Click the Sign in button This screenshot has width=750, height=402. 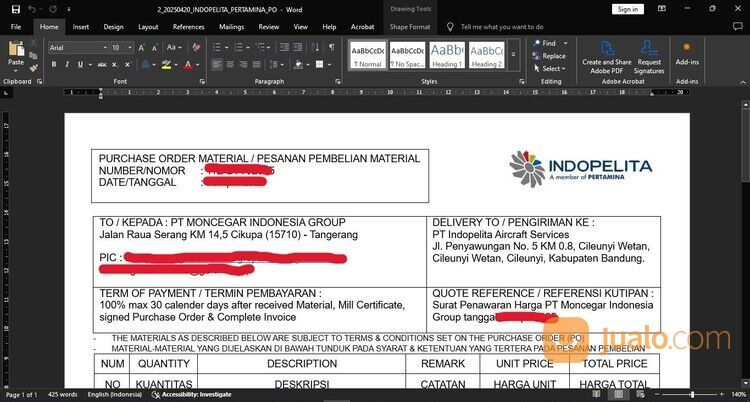627,9
